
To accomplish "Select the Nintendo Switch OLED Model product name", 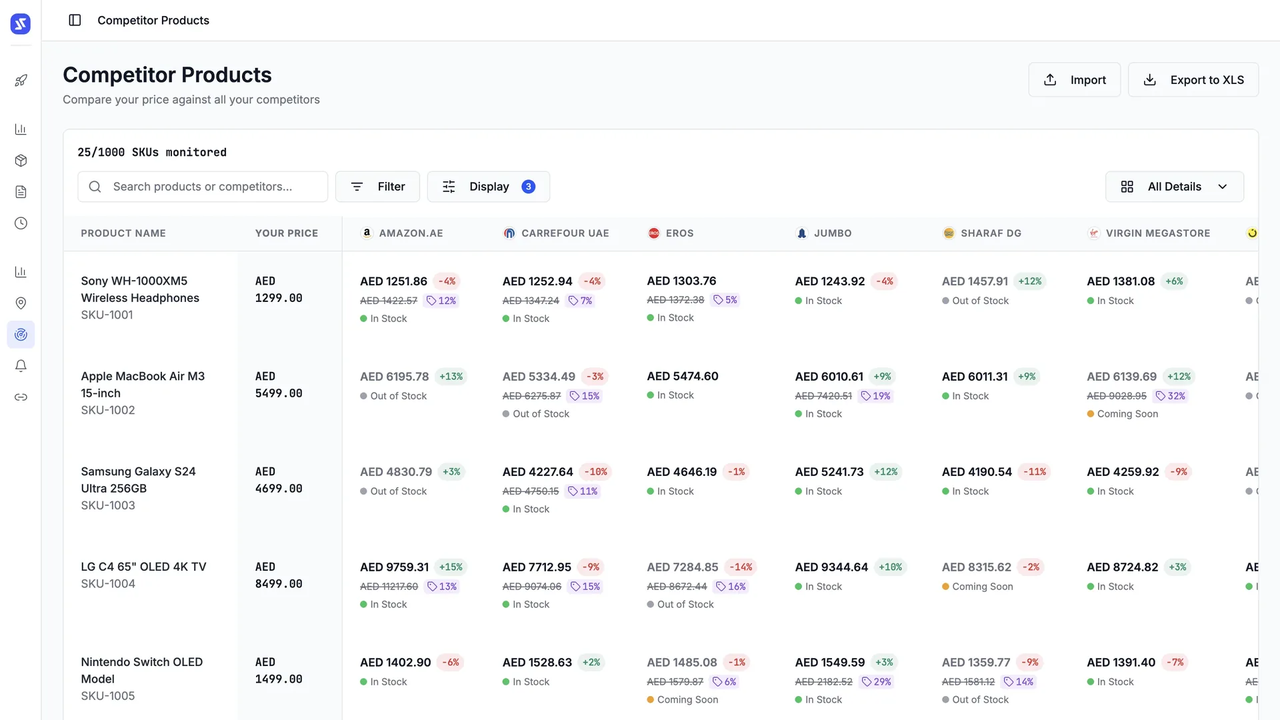I will click(142, 670).
